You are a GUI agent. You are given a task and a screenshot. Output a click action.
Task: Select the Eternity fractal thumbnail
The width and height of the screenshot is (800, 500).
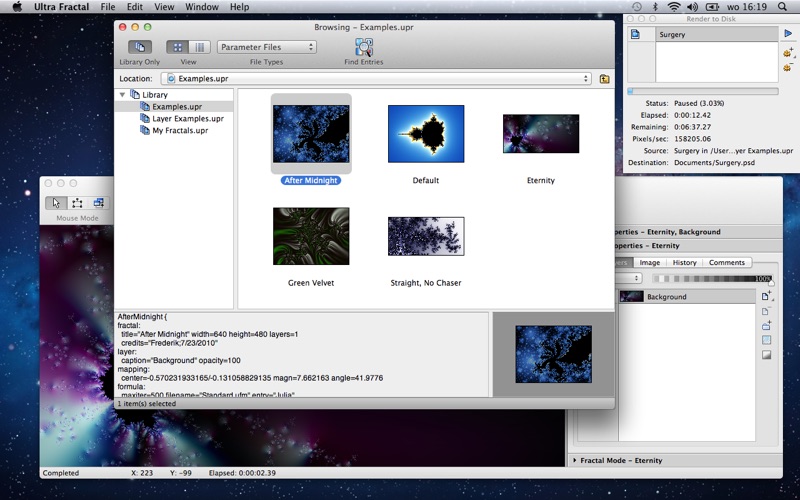pos(541,134)
